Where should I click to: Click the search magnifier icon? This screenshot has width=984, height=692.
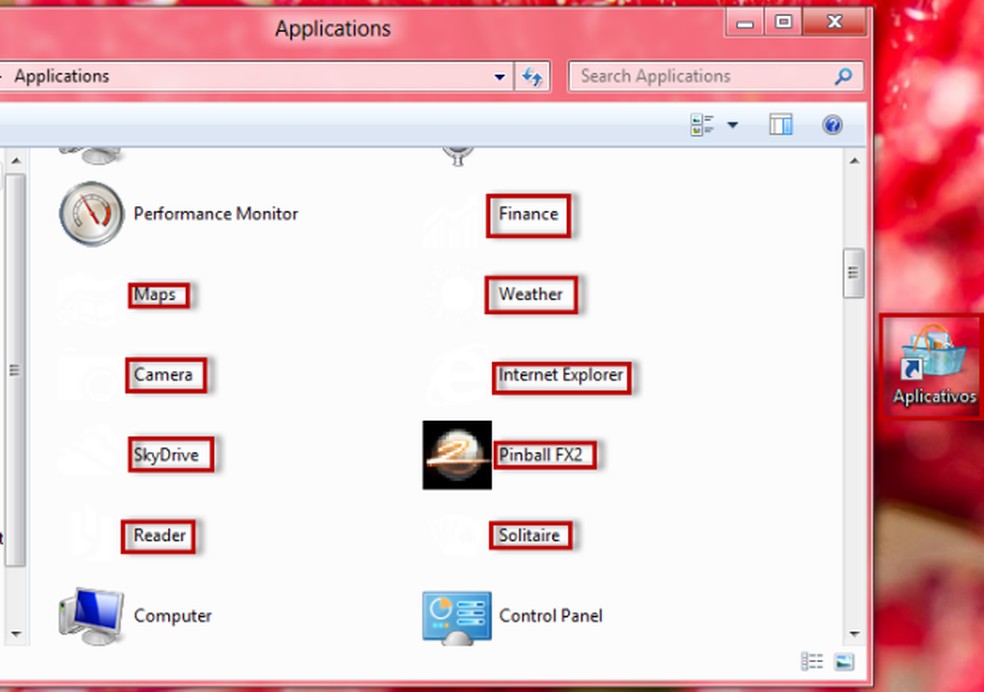click(843, 77)
